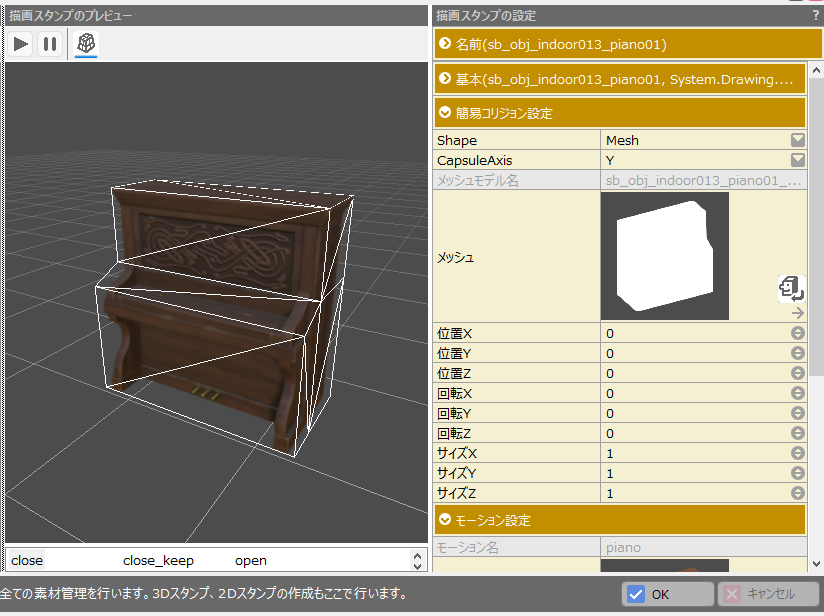Click the mesh import icon
This screenshot has width=824, height=616.
[792, 288]
